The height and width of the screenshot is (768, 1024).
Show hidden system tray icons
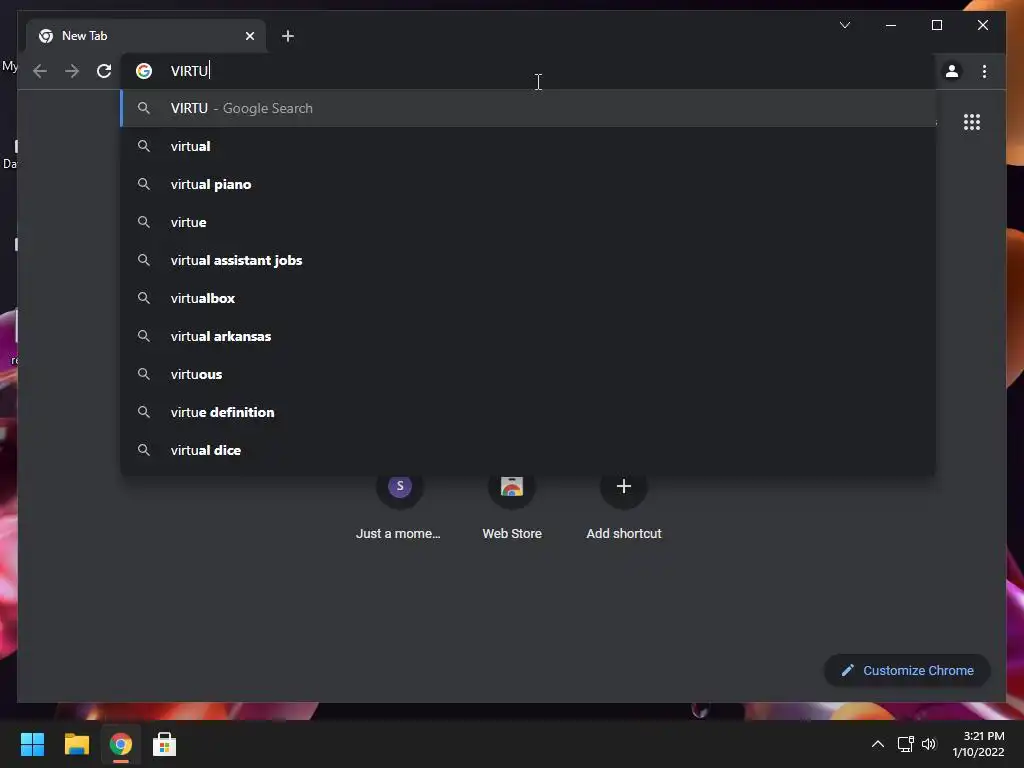click(x=878, y=744)
